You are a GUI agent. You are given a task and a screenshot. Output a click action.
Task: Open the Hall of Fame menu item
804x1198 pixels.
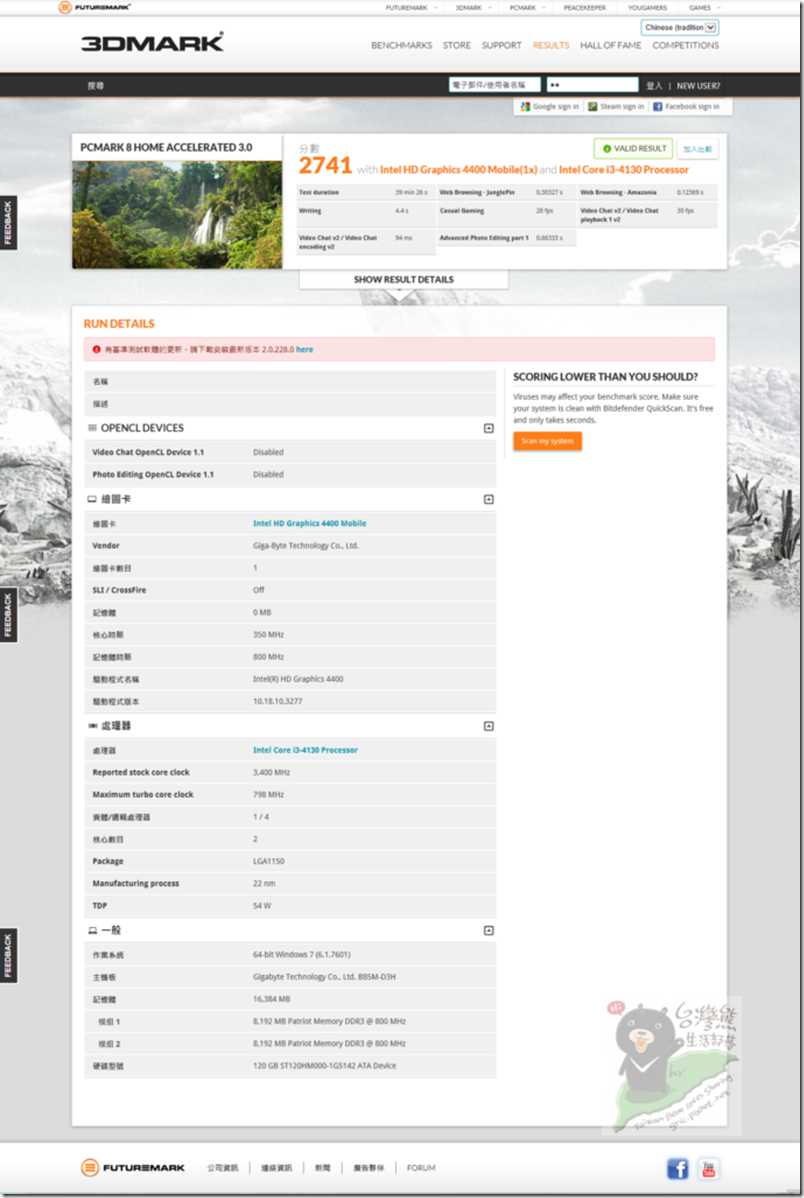(611, 46)
